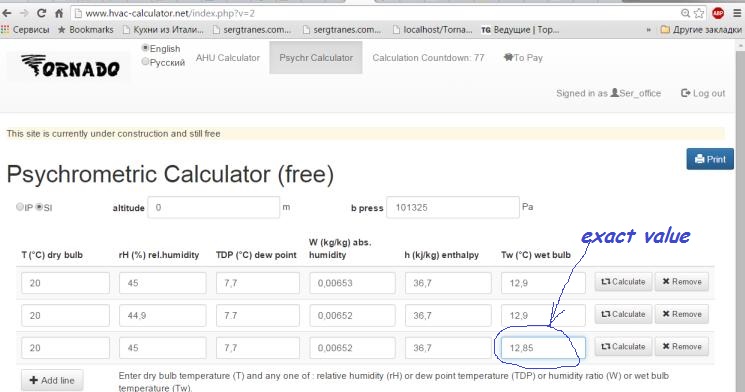Viewport: 745px width, 392px height.
Task: Click the Tornado logo
Action: (x=70, y=66)
